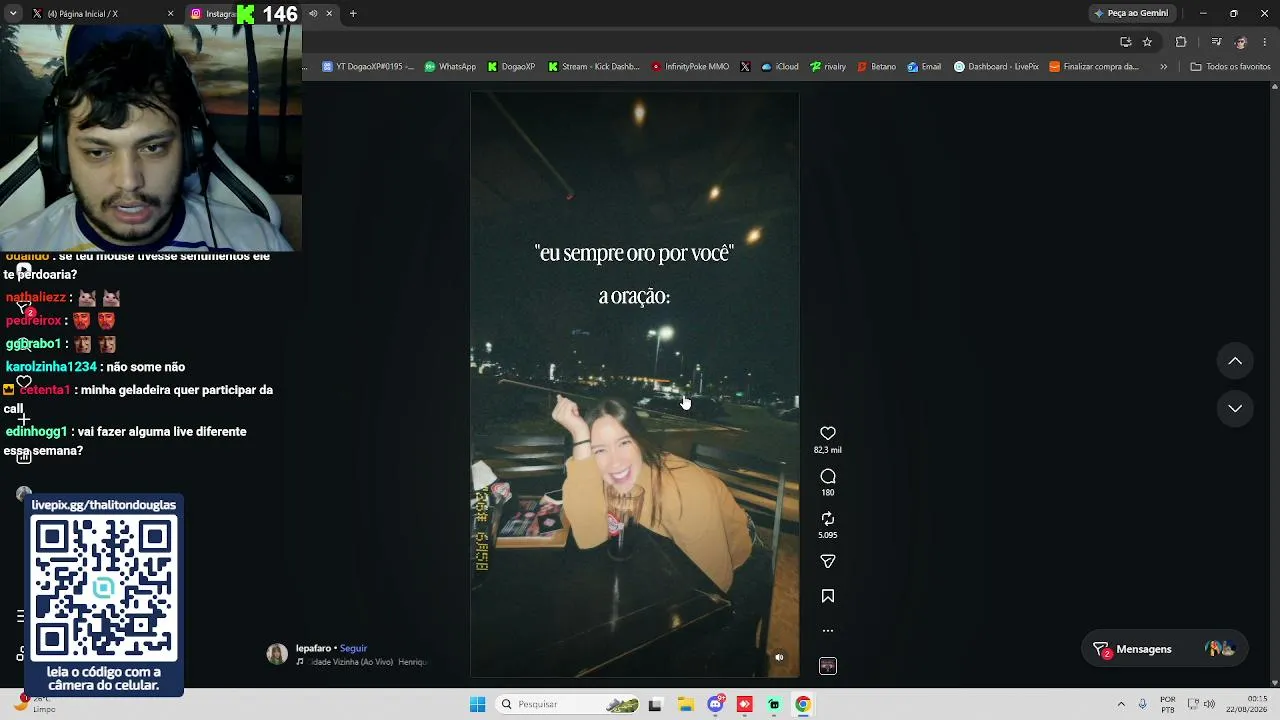Open the Dashboard - LivePix bookmark
1280x720 pixels.
(996, 67)
